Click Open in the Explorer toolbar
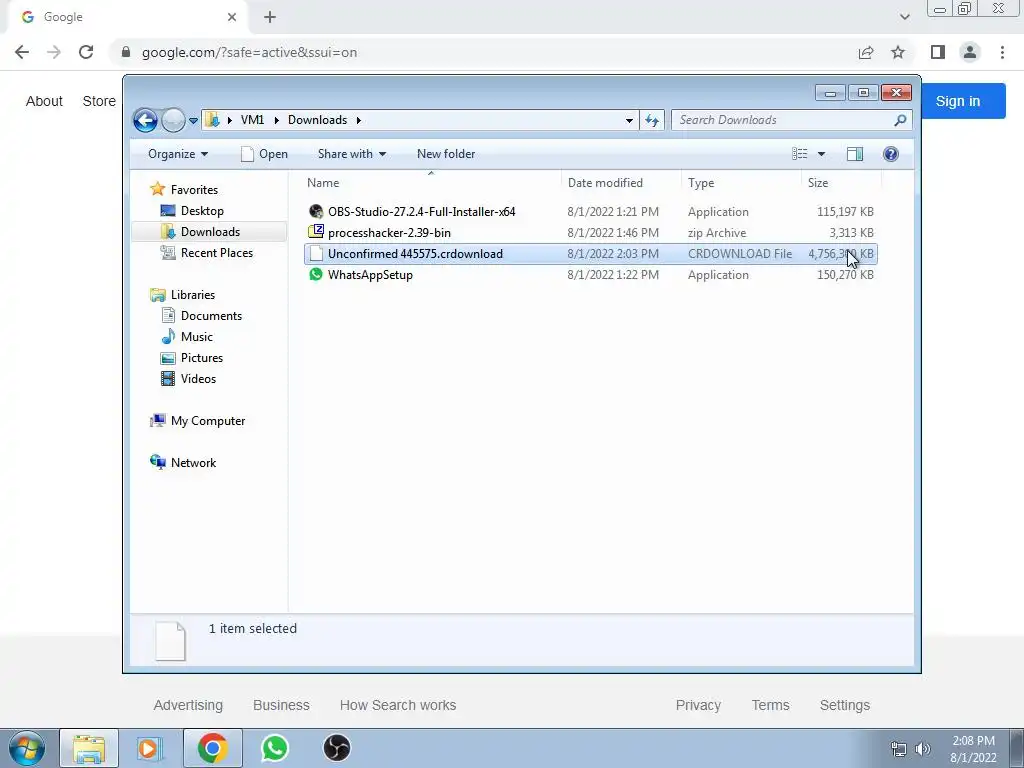The width and height of the screenshot is (1024, 768). tap(264, 154)
